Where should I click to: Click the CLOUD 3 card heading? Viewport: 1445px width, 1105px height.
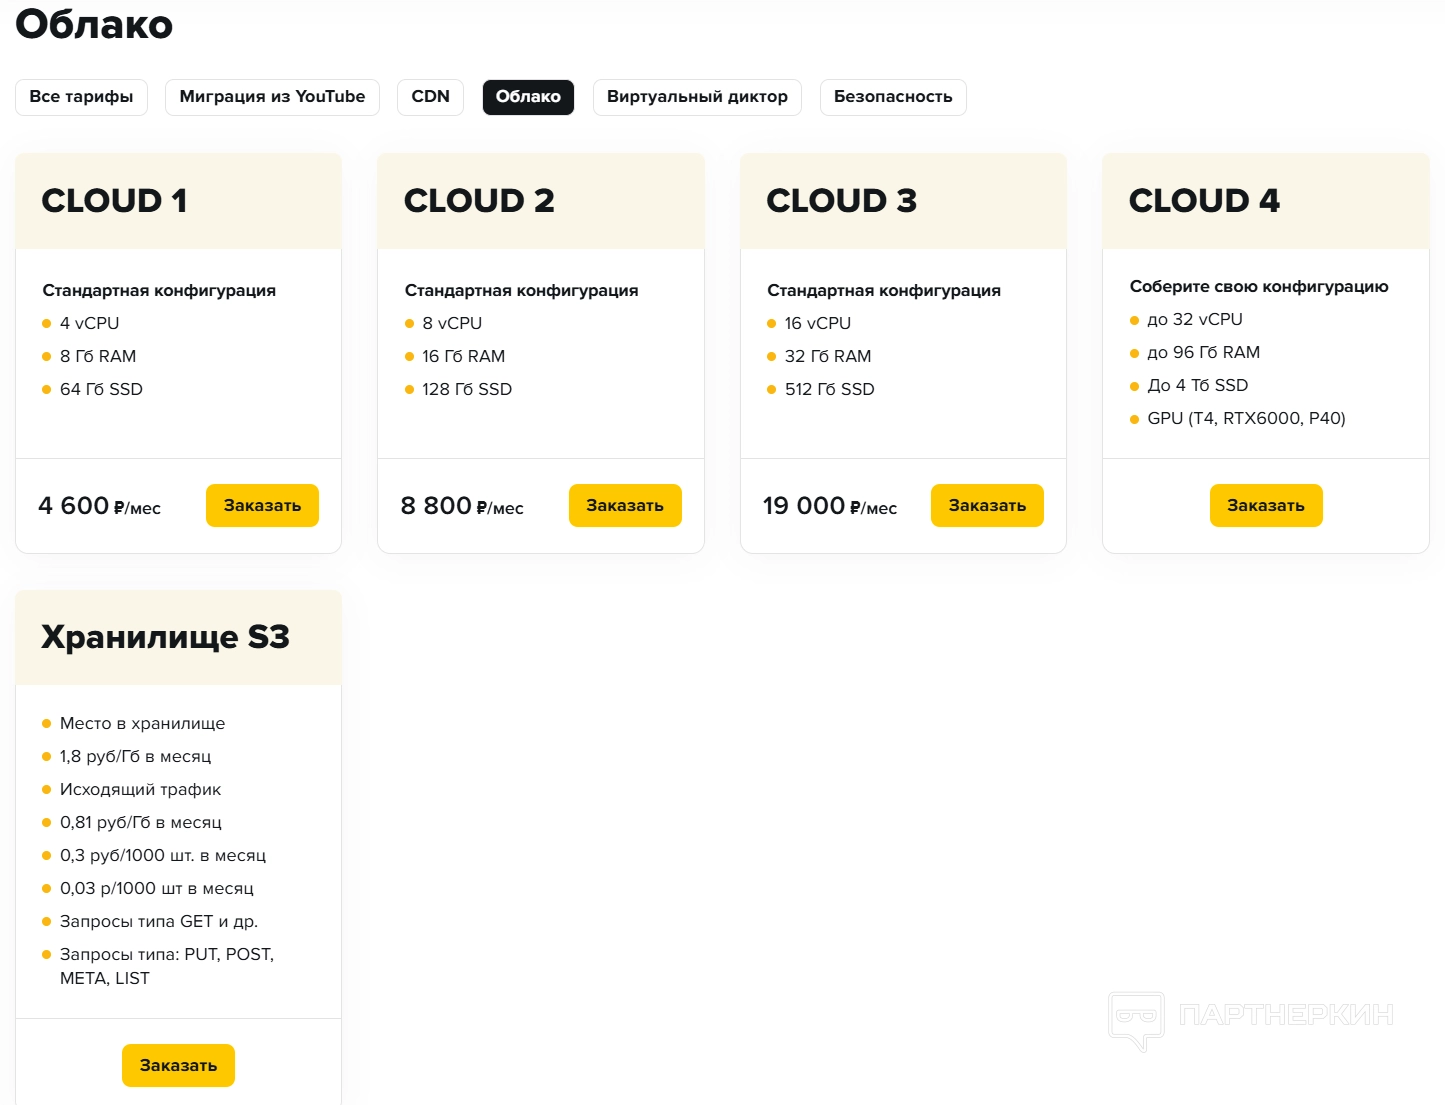point(841,201)
